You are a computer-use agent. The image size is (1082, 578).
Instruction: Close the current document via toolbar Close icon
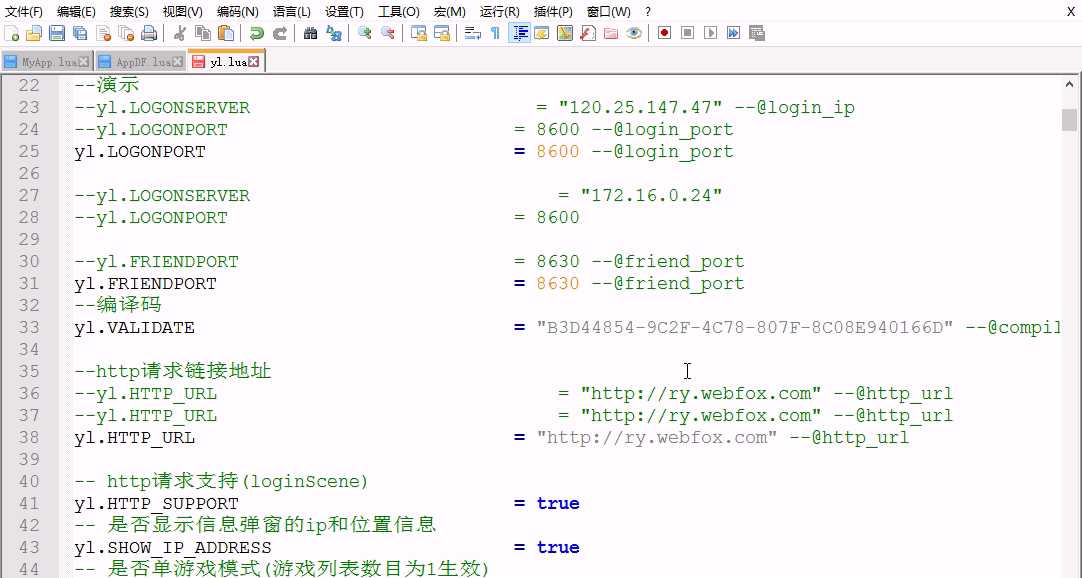[x=104, y=33]
